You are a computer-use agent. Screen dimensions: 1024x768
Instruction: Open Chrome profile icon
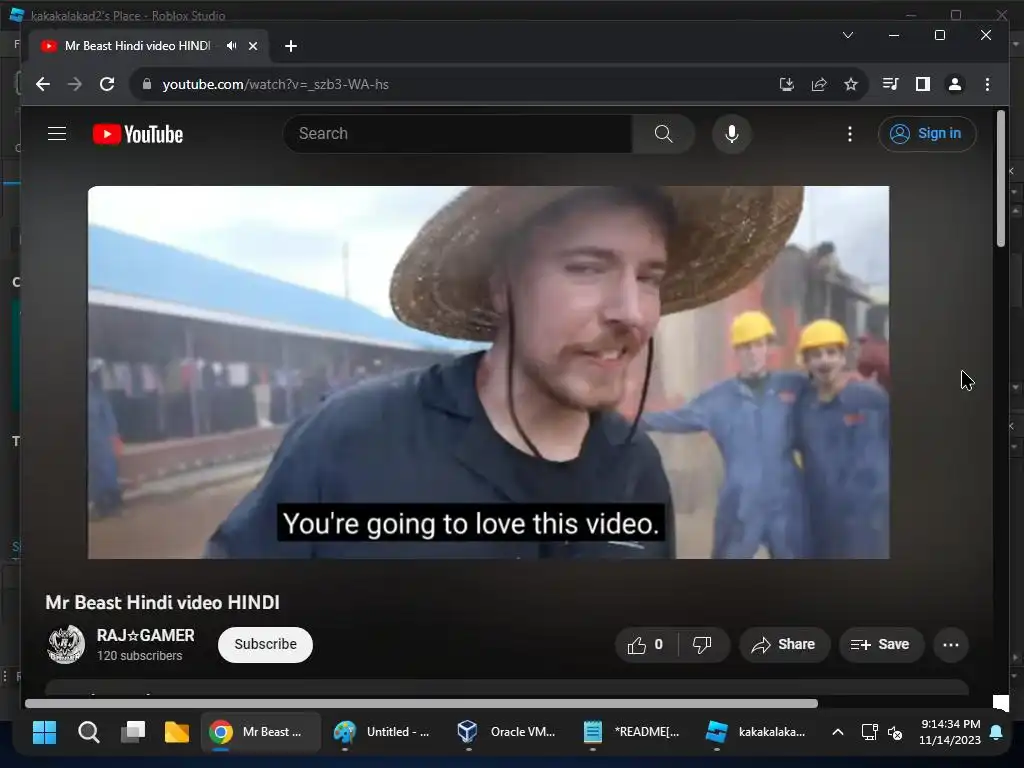[955, 84]
